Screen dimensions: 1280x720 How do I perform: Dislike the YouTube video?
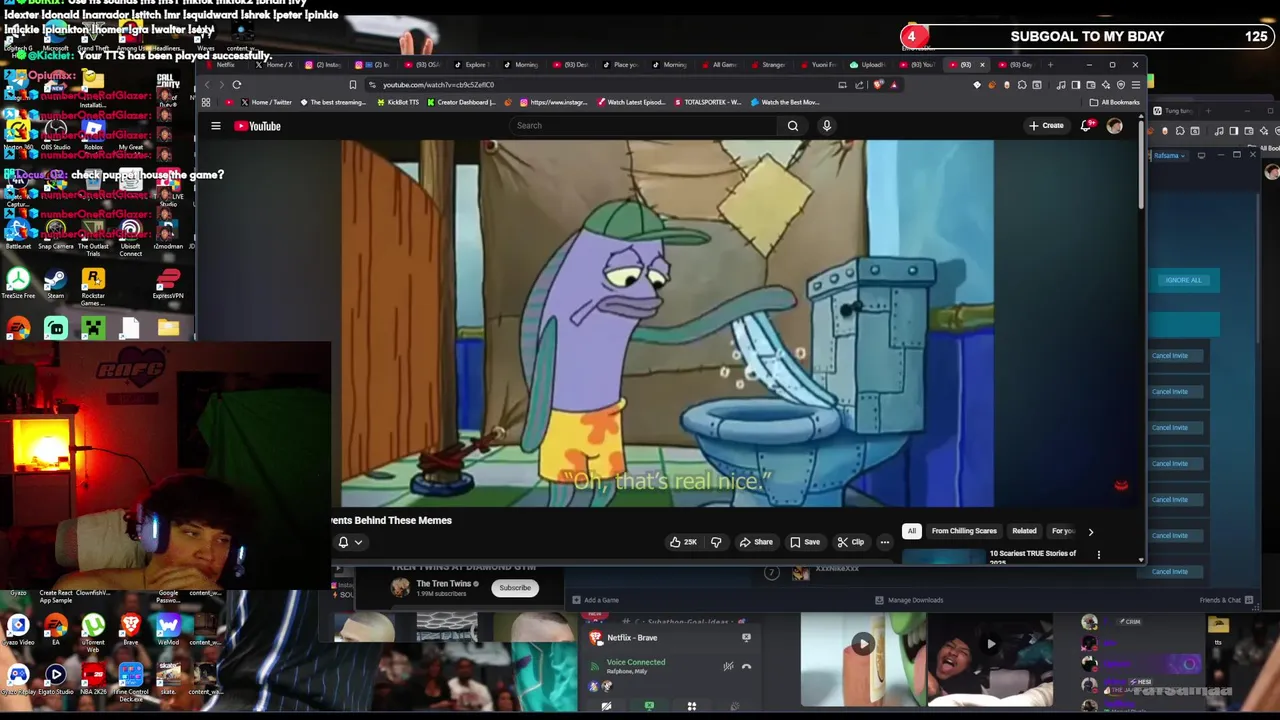(x=716, y=543)
